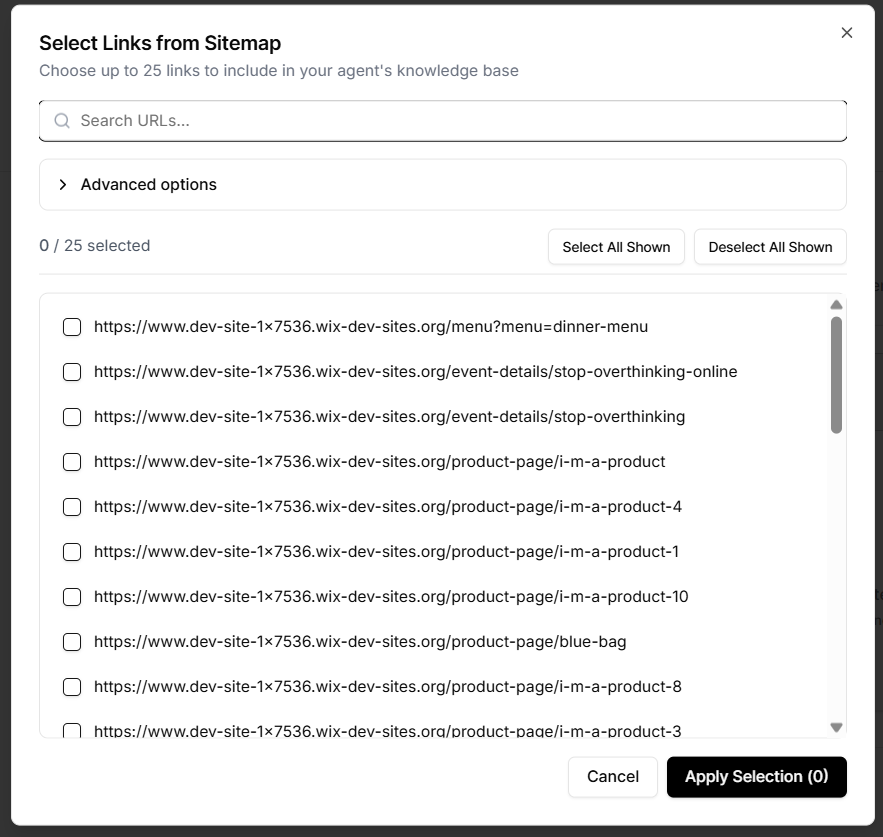883x837 pixels.
Task: Toggle the i-m-a-product-8 checkbox
Action: point(72,687)
